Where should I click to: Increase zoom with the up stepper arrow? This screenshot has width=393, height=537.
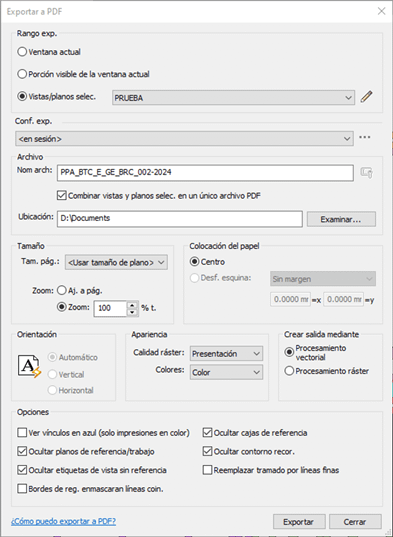[132, 304]
